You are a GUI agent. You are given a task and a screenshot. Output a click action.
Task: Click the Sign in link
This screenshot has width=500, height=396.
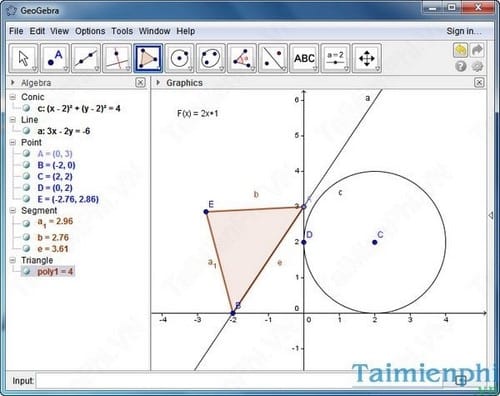[464, 31]
